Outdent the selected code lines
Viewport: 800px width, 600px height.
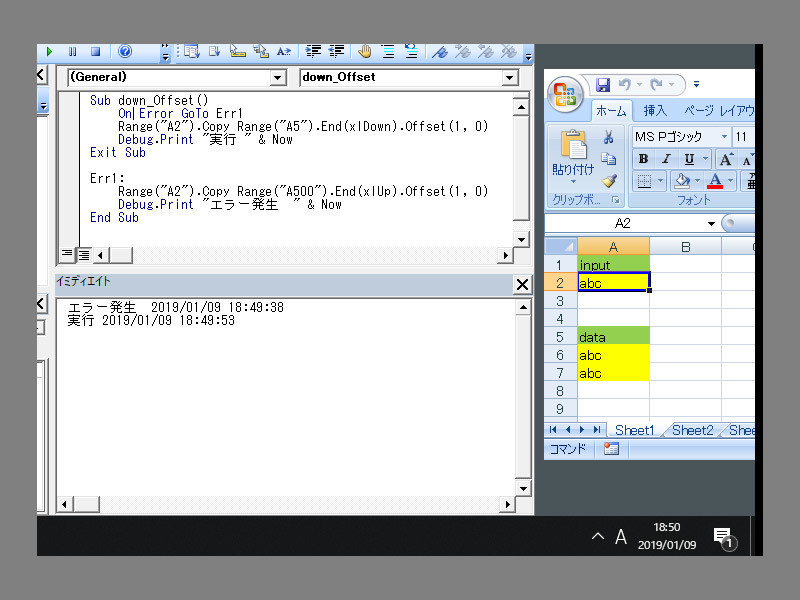coord(336,52)
